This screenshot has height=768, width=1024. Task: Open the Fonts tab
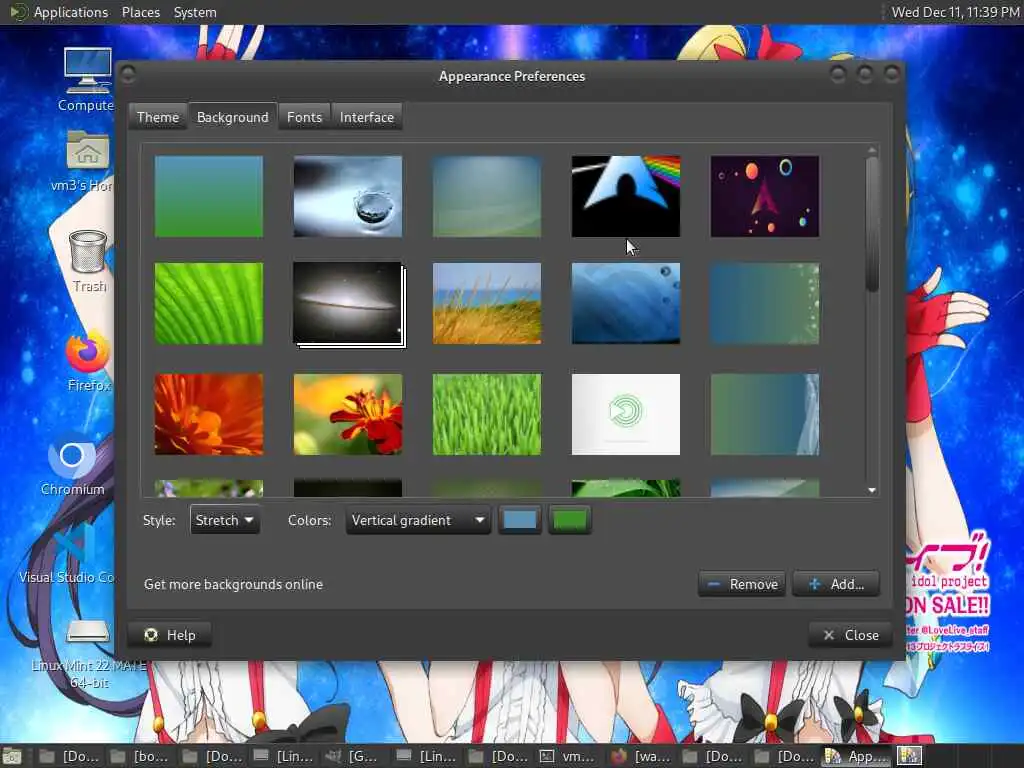tap(304, 117)
